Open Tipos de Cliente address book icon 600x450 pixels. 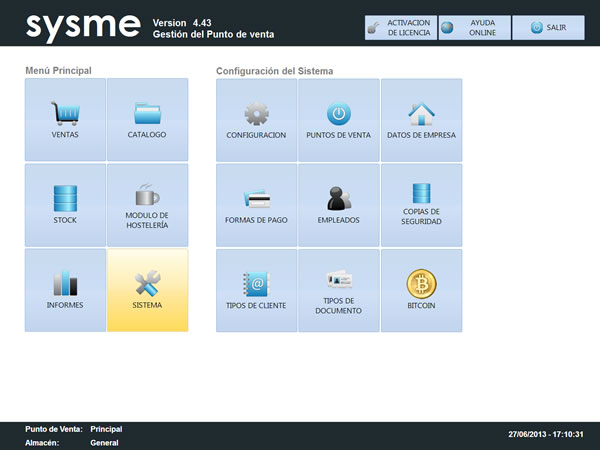click(257, 284)
